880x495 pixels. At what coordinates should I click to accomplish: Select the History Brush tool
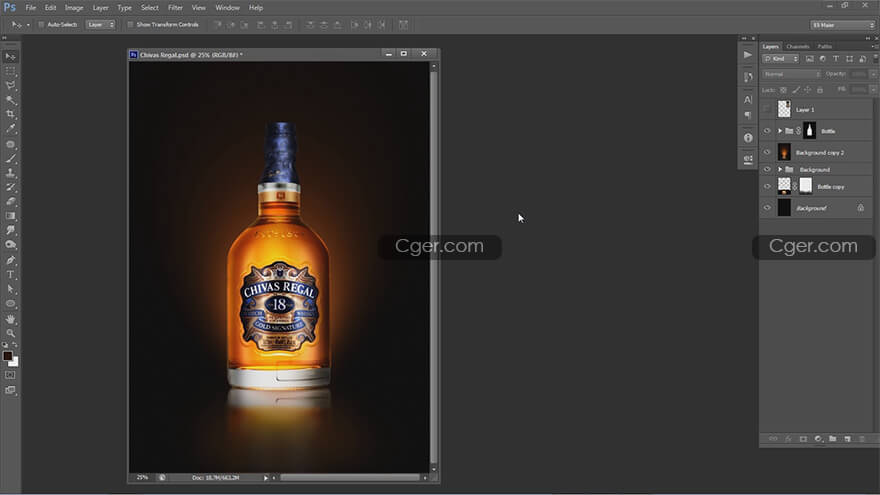point(10,187)
